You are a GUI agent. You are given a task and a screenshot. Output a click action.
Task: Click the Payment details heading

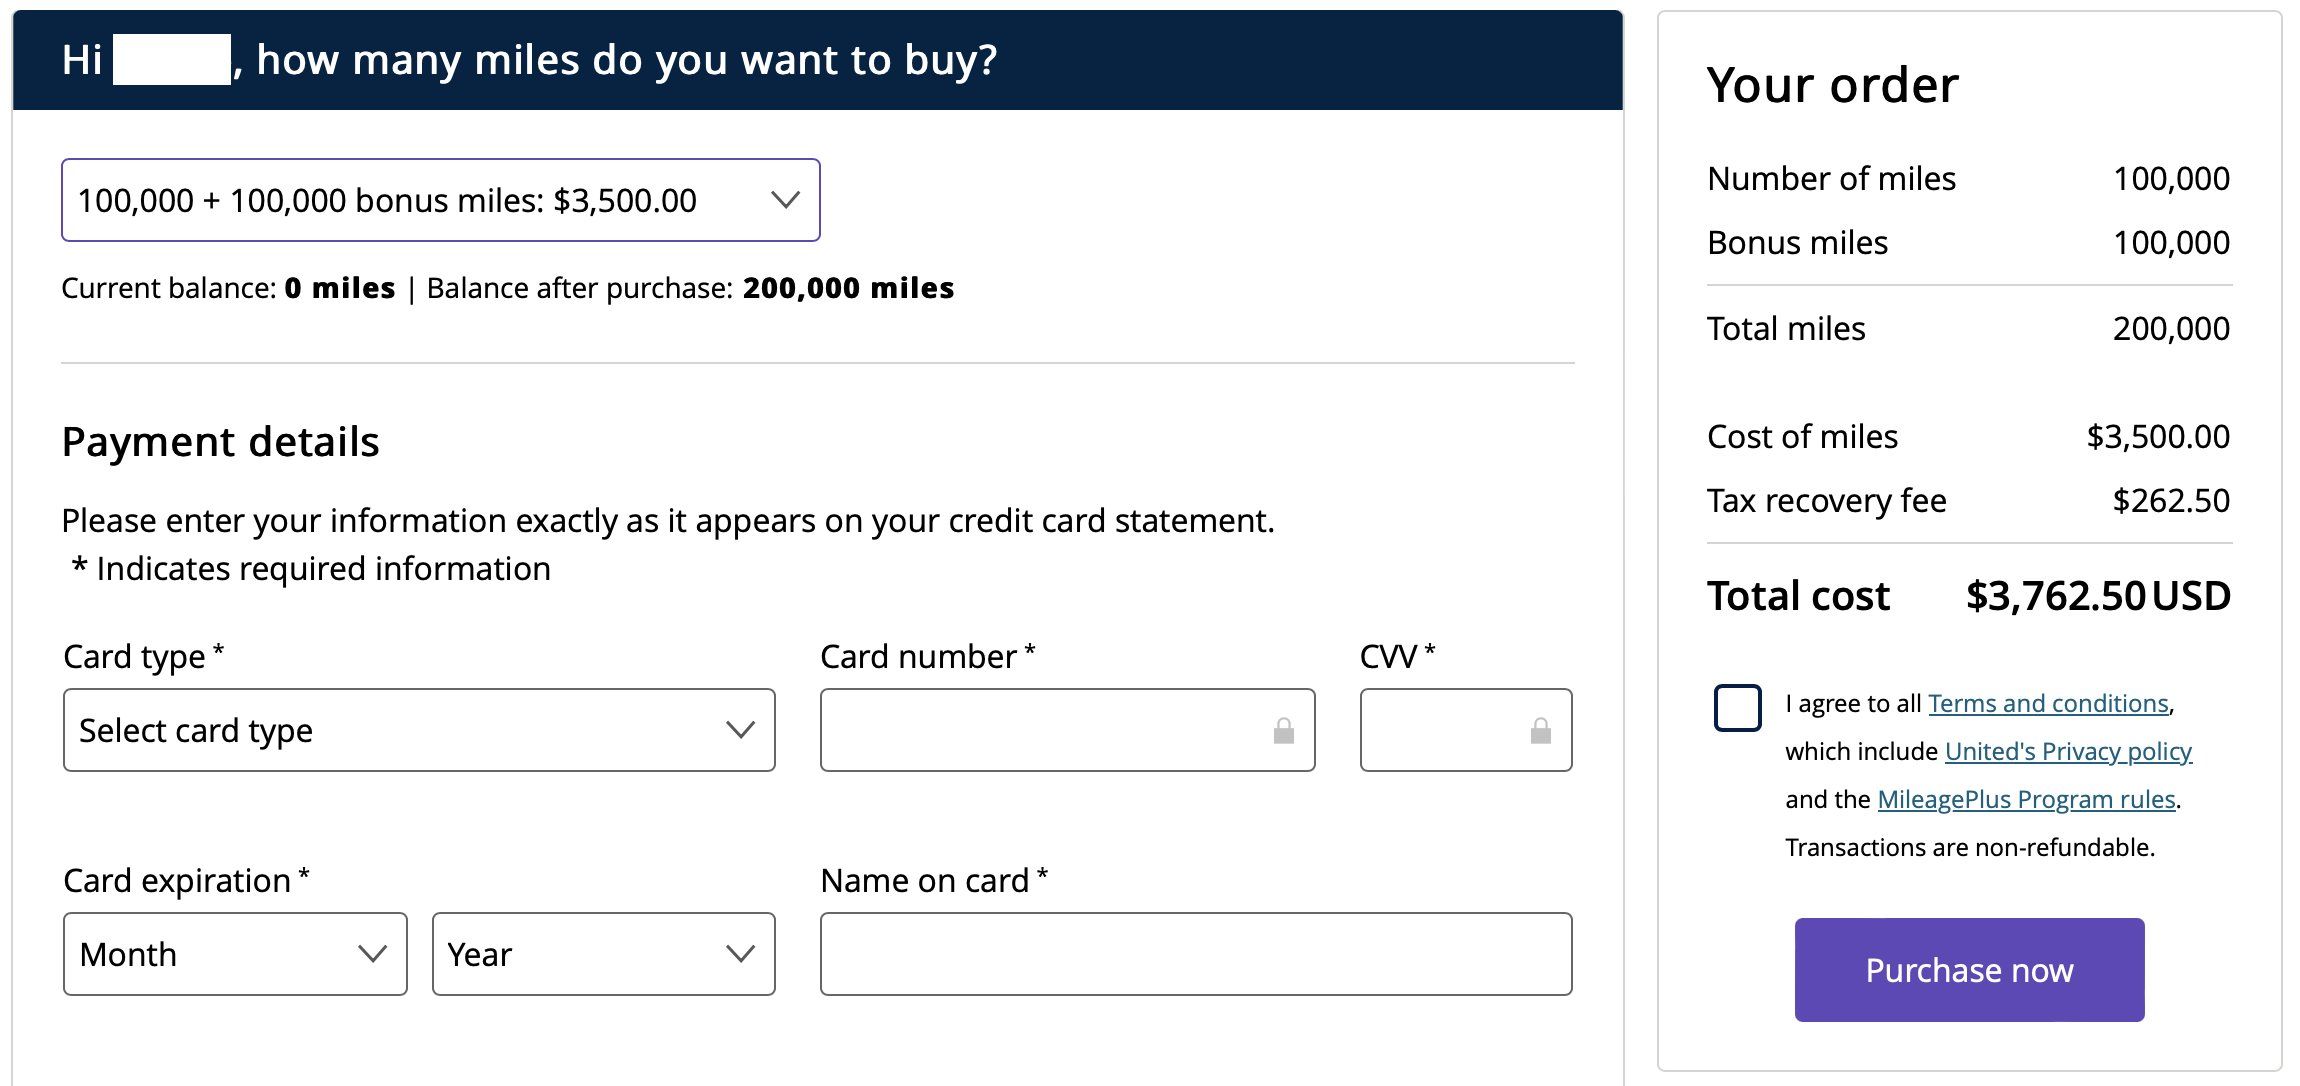(x=221, y=442)
